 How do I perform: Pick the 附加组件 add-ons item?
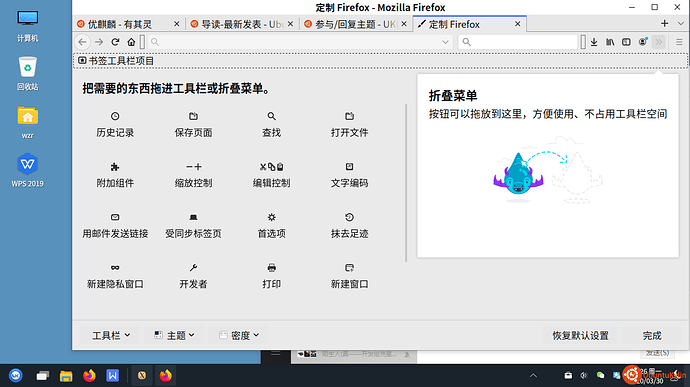(x=115, y=175)
